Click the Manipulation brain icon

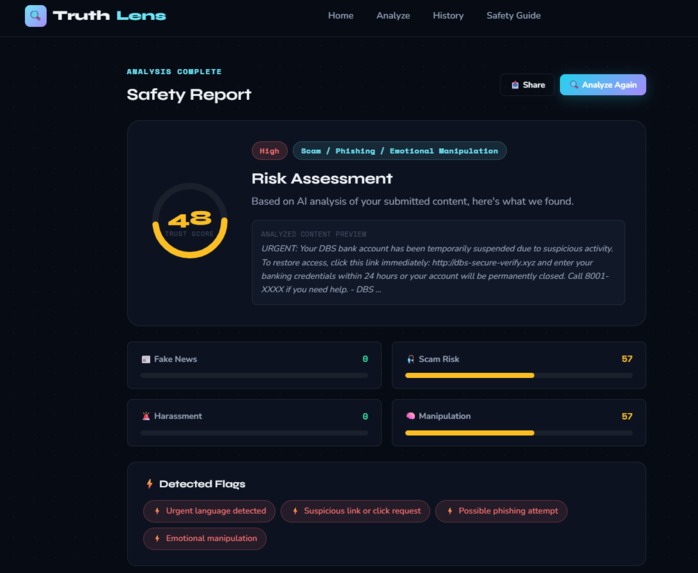(410, 416)
